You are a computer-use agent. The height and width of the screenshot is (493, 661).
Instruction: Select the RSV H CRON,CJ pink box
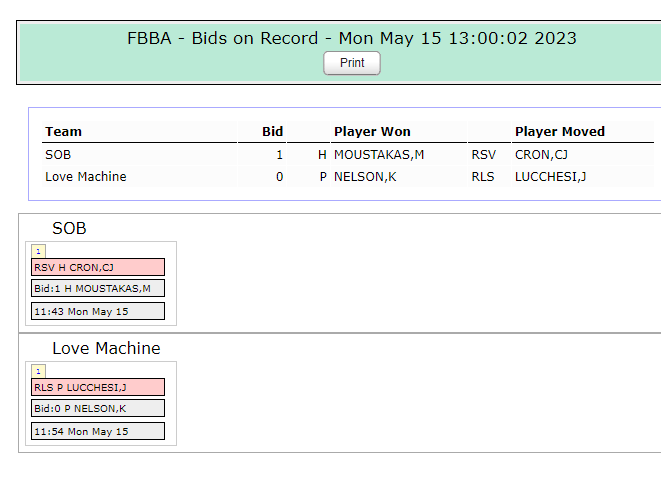[x=98, y=267]
